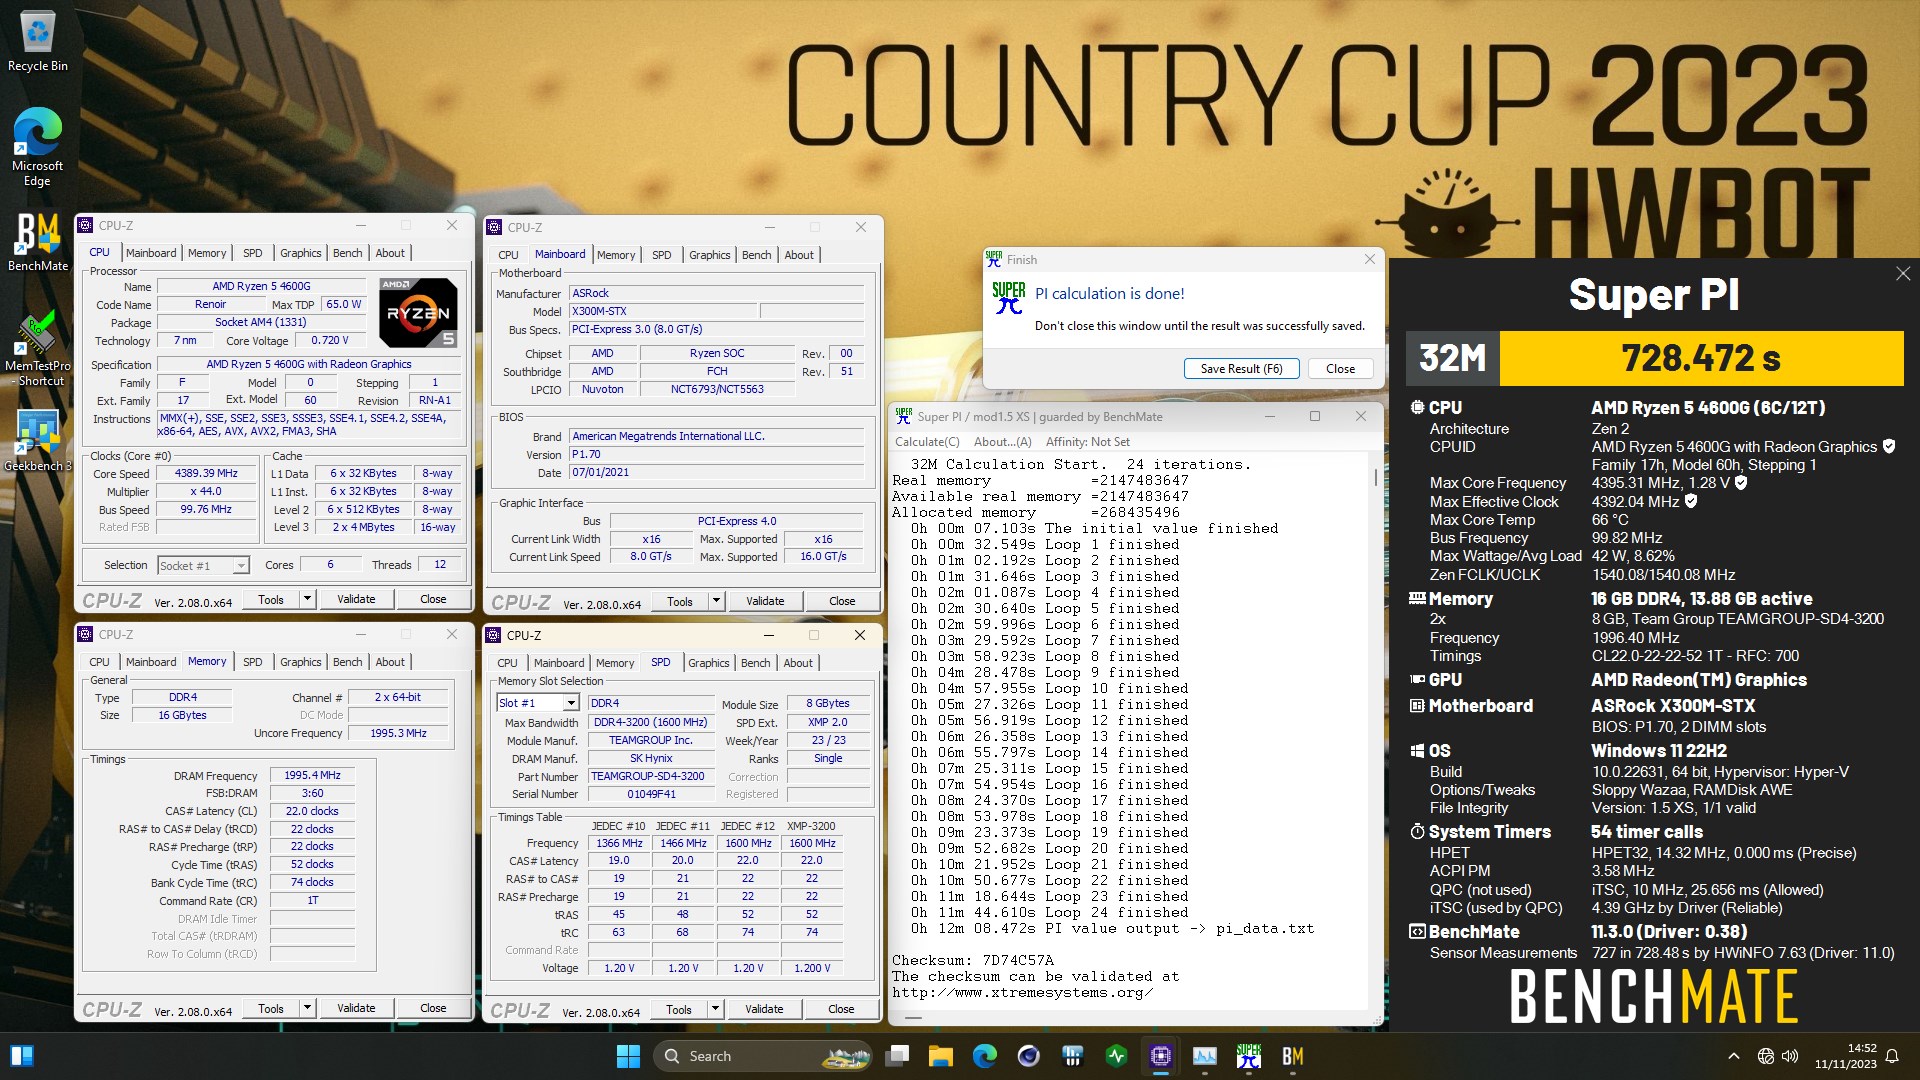
Task: Click Close button in Memory tab CPU-Z window
Action: [433, 1008]
